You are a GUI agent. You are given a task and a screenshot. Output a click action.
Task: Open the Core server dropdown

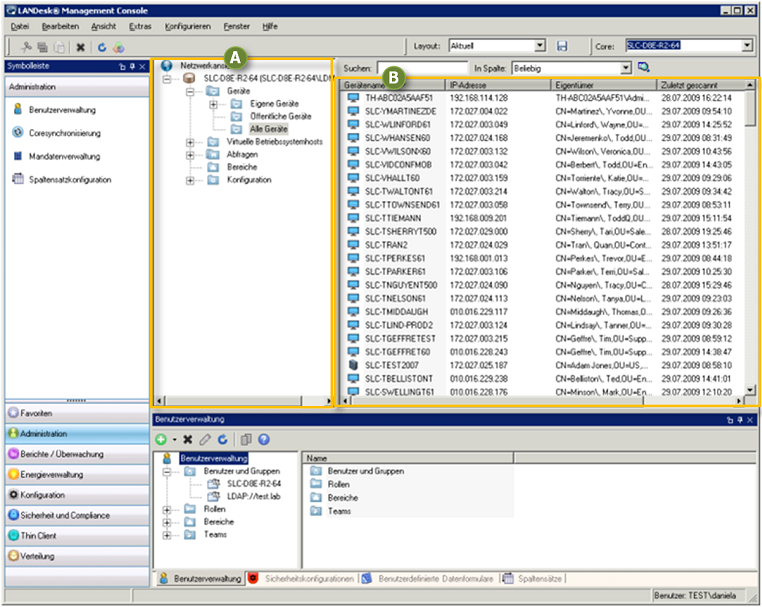[x=747, y=46]
